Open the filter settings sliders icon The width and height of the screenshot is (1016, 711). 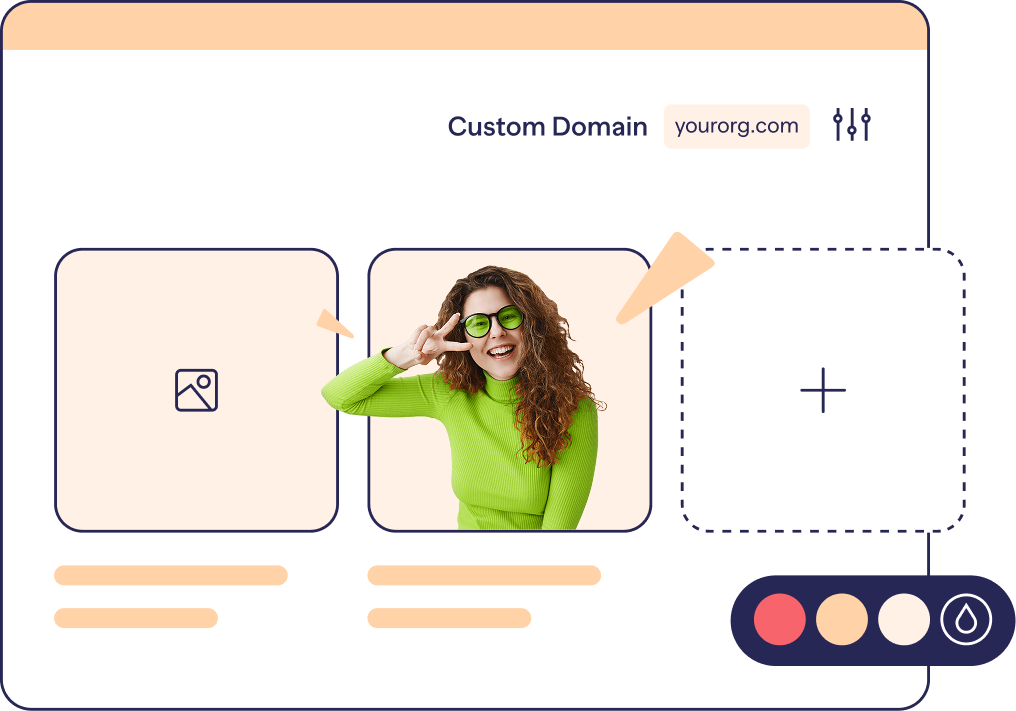(851, 124)
